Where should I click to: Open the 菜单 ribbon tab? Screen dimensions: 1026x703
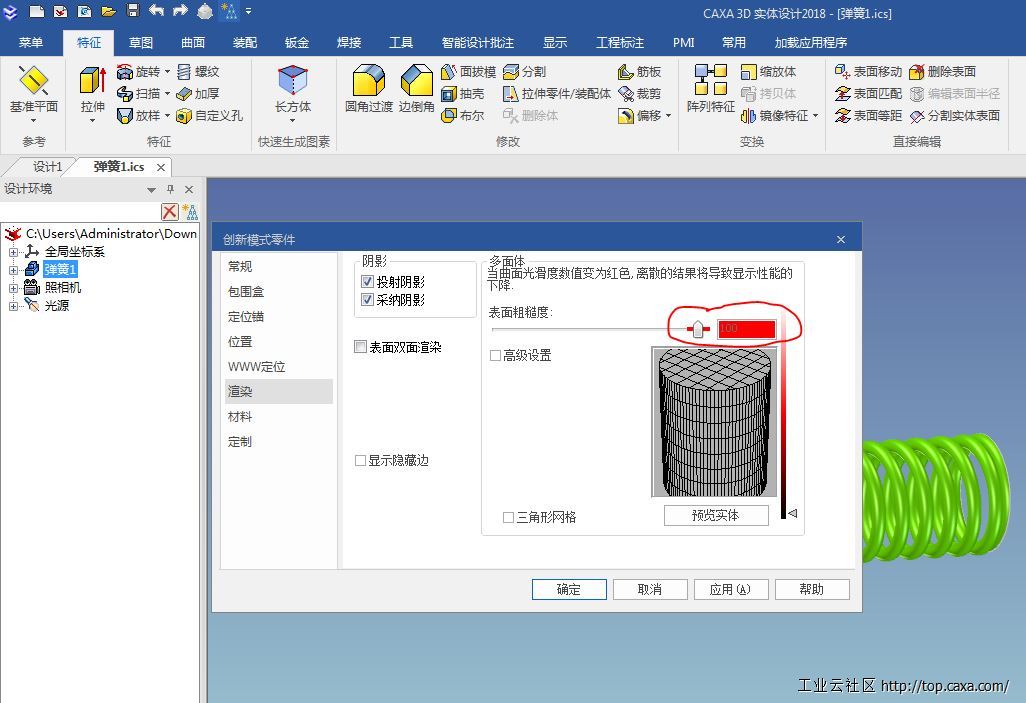(x=31, y=43)
